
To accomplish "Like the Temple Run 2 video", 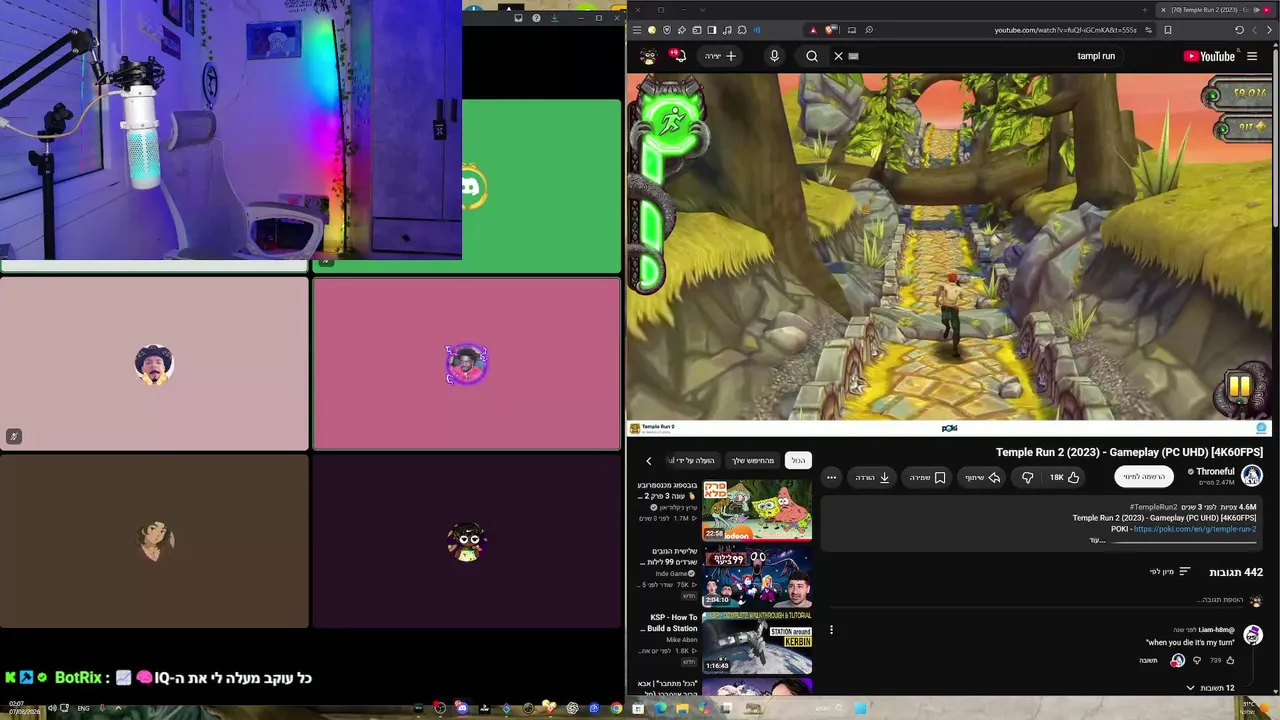I will 1064,478.
